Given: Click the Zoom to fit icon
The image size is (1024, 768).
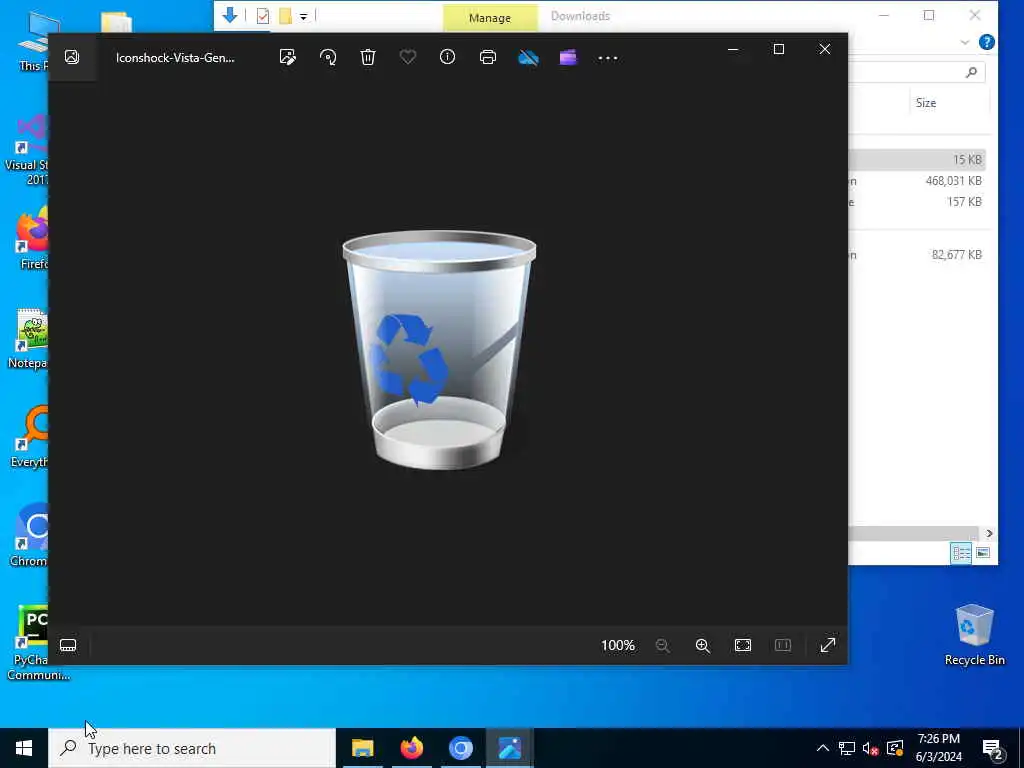Looking at the screenshot, I should pos(743,645).
